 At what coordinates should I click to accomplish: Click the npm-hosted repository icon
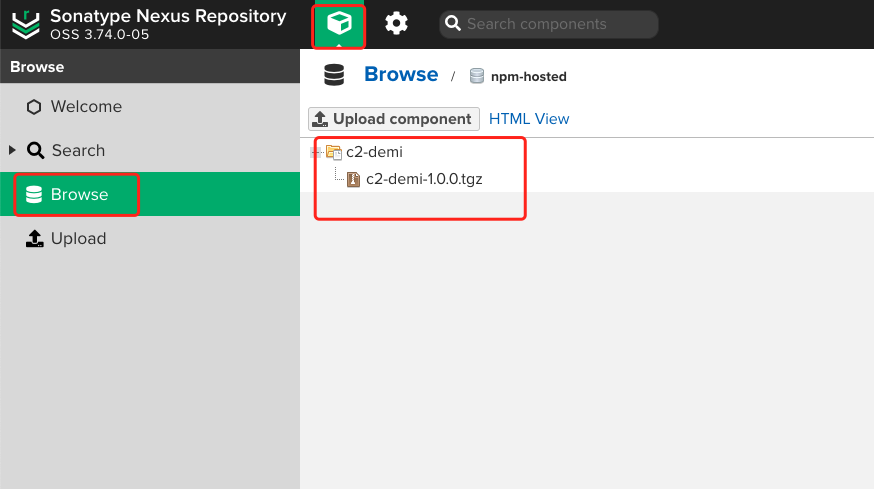click(x=477, y=76)
